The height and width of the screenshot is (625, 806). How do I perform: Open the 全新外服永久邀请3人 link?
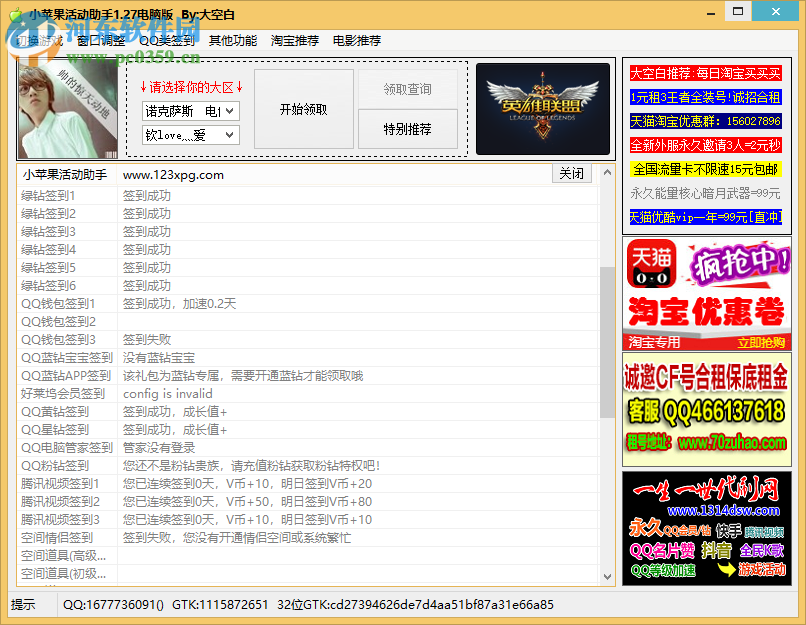(x=705, y=145)
